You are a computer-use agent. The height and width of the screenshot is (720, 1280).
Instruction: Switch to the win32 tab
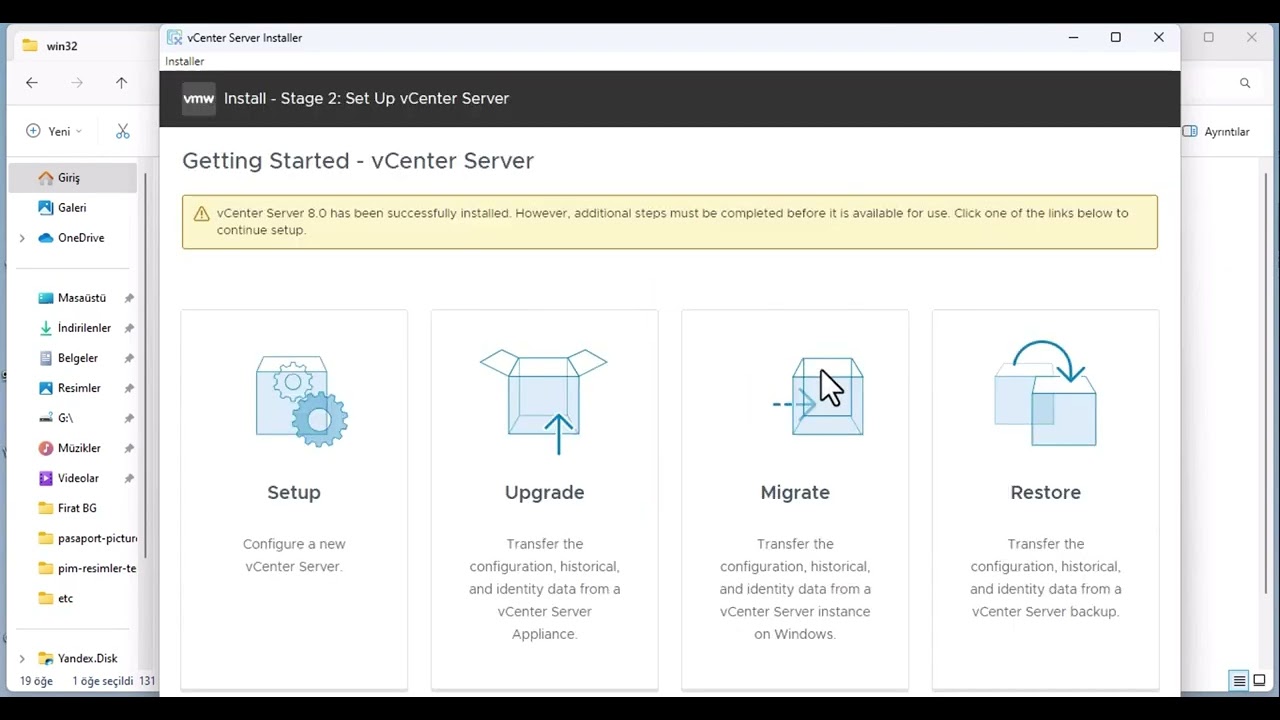point(62,46)
